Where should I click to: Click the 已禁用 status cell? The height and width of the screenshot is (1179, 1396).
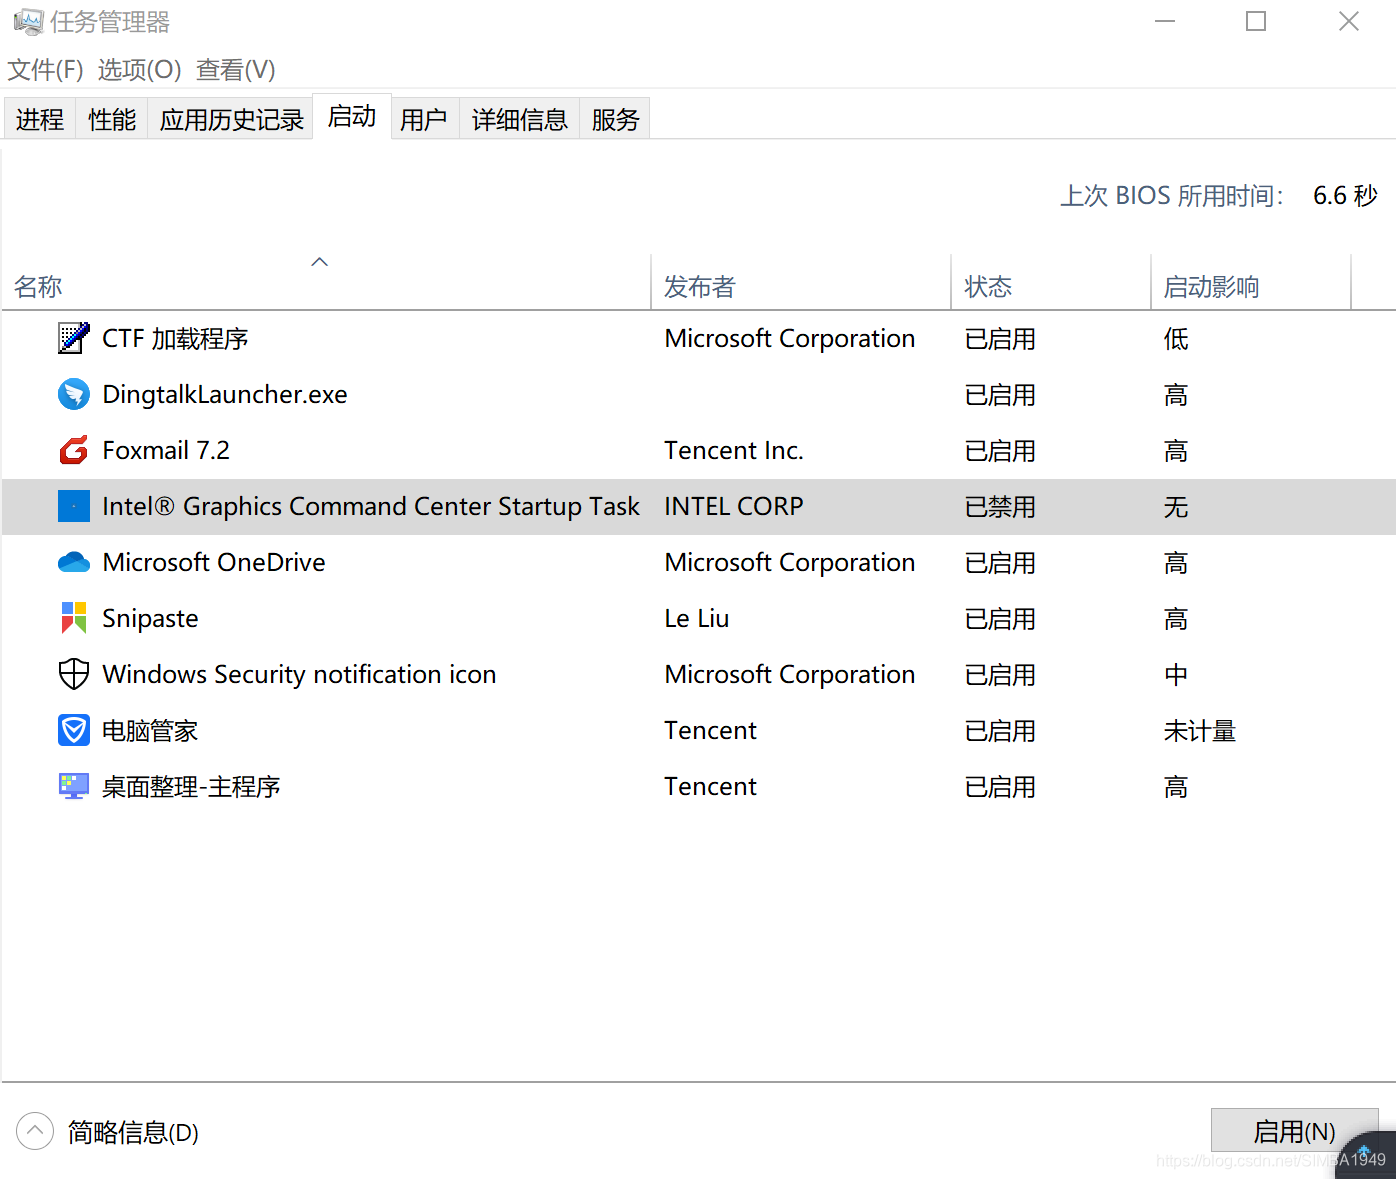pos(1000,507)
